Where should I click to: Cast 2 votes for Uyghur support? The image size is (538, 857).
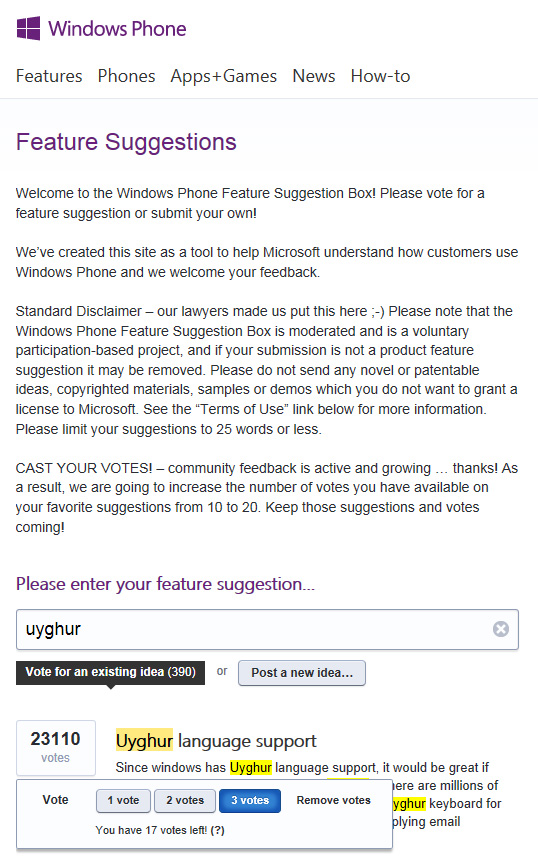[x=185, y=801]
